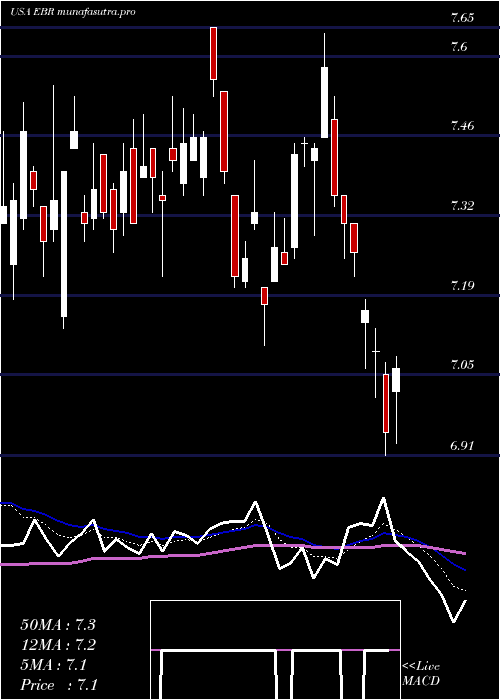Click the '12MA : 7.2' reading

click(58, 645)
